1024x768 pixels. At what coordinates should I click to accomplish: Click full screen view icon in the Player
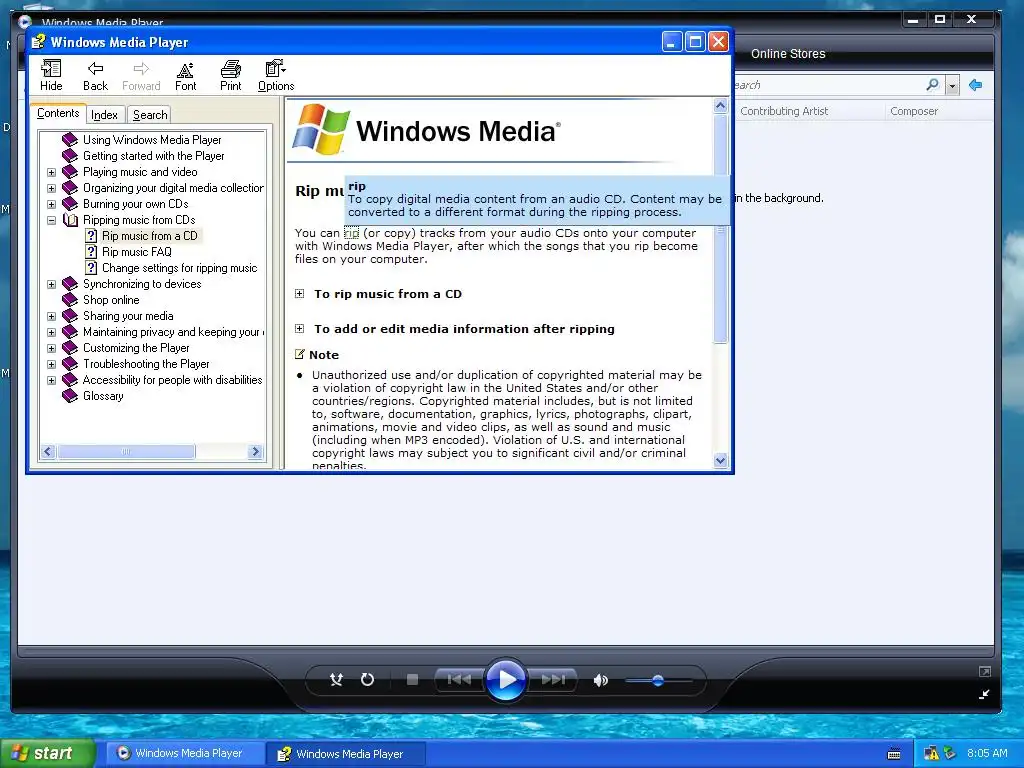point(985,671)
